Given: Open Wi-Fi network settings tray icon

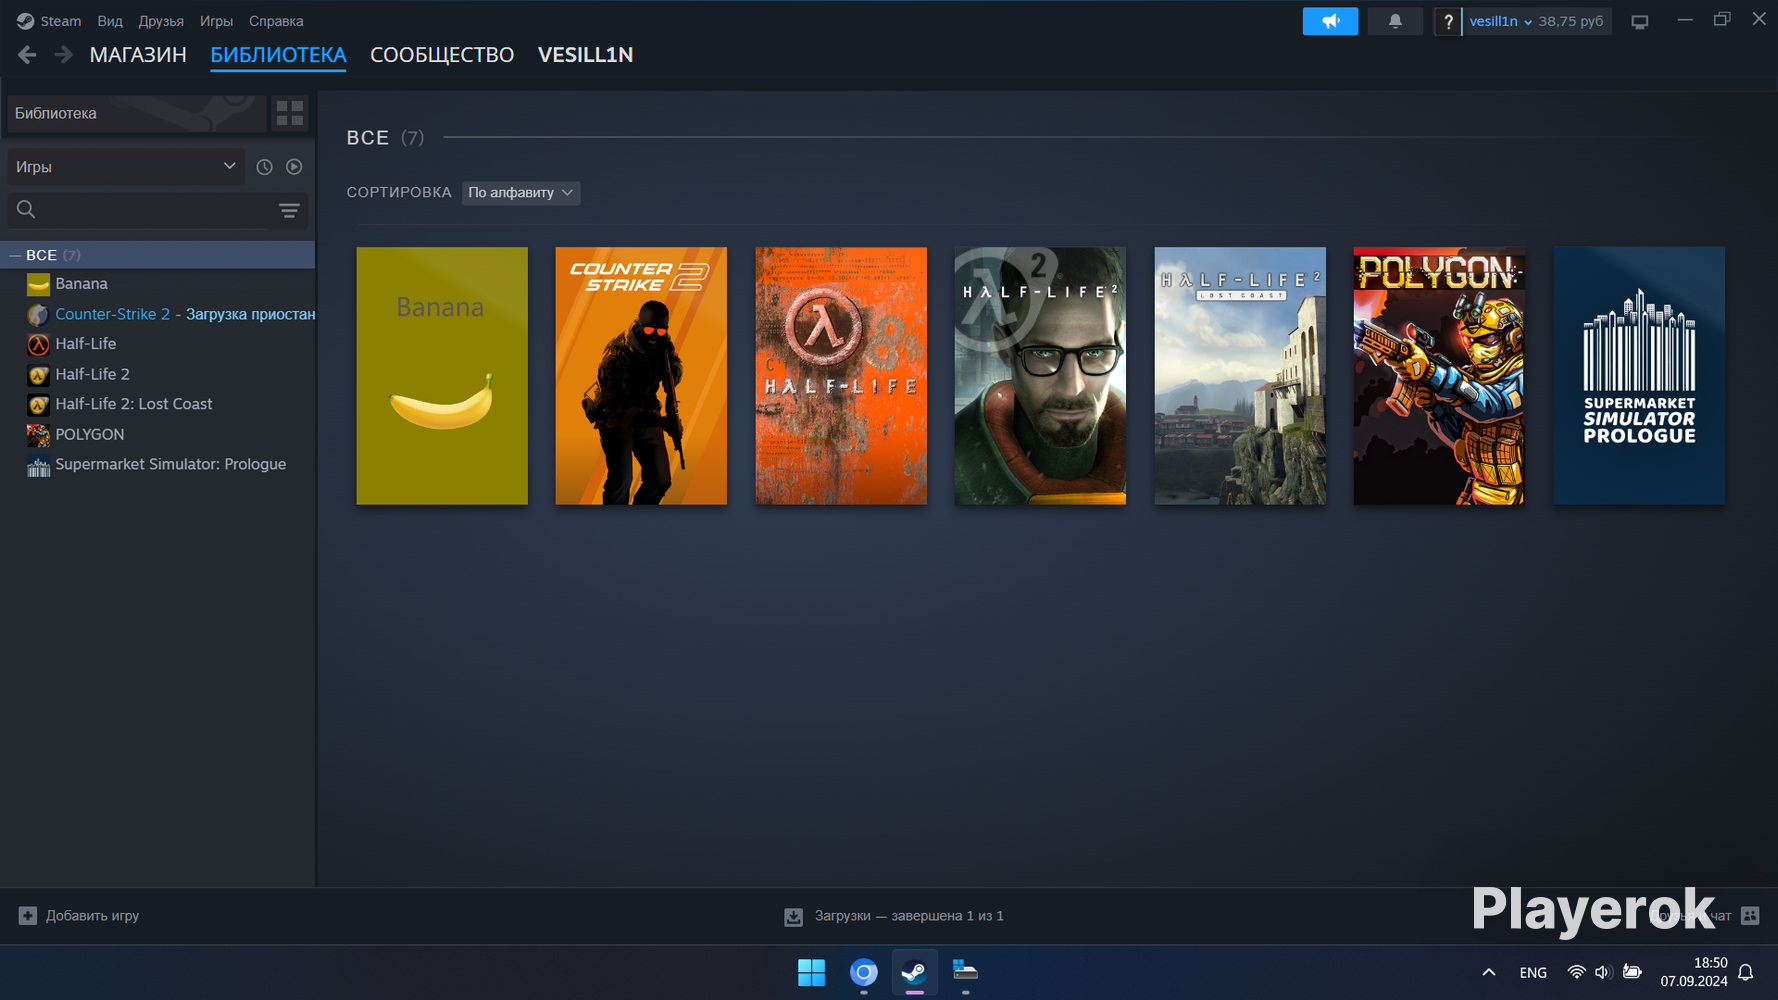Looking at the screenshot, I should click(x=1576, y=972).
